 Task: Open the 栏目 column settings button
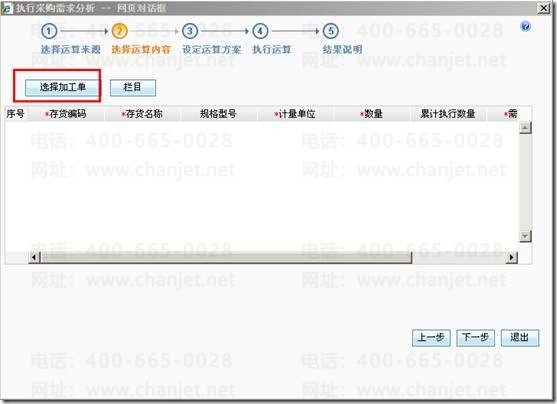[133, 87]
